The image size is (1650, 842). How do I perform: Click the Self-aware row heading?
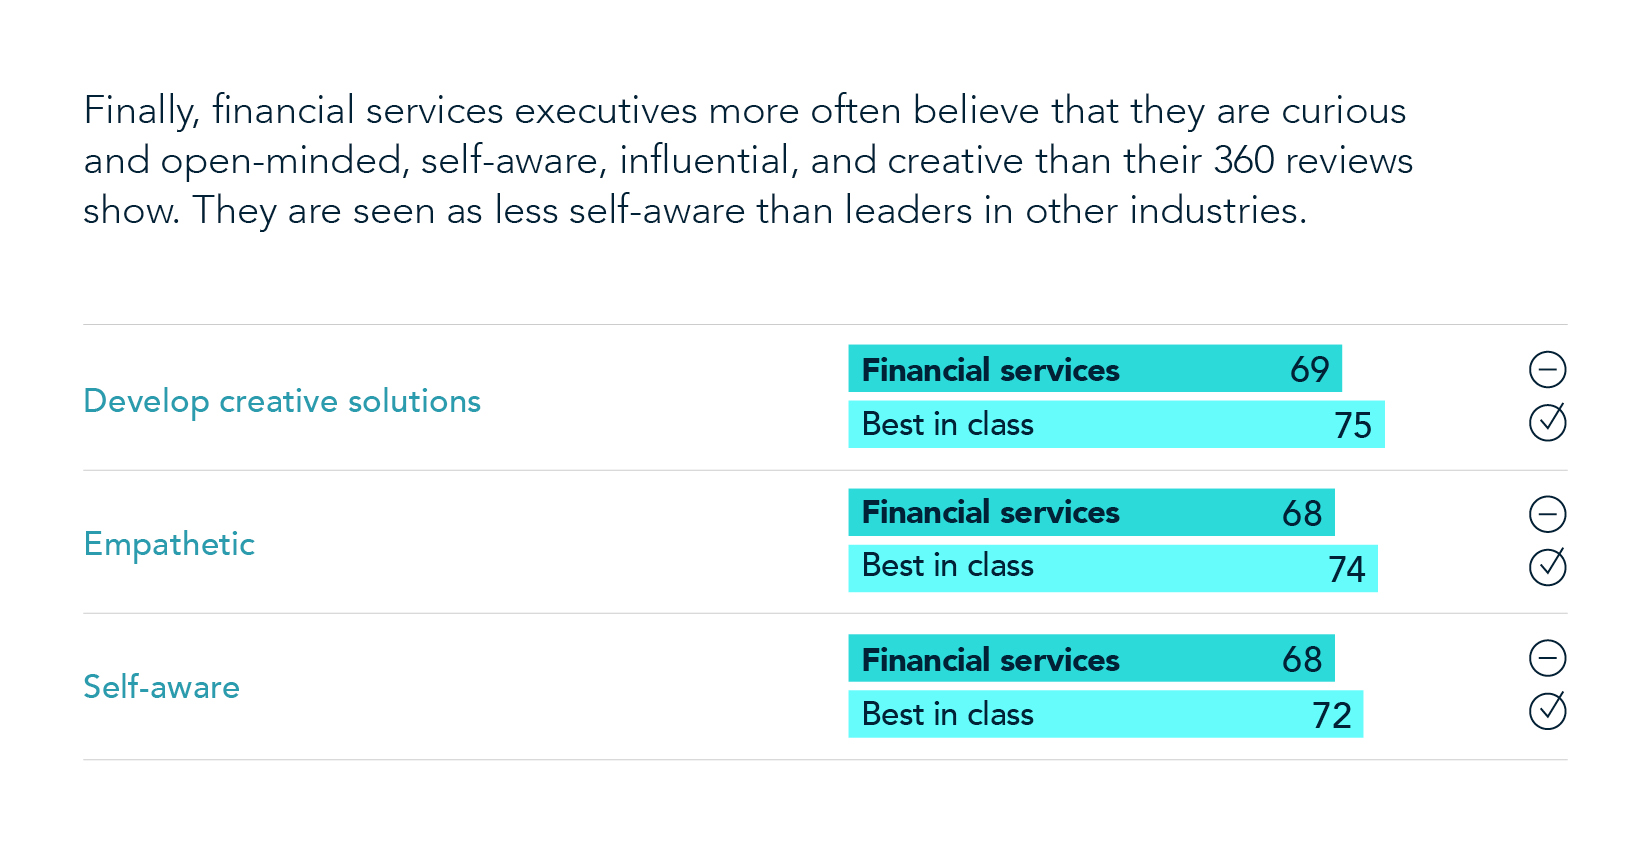pos(161,687)
